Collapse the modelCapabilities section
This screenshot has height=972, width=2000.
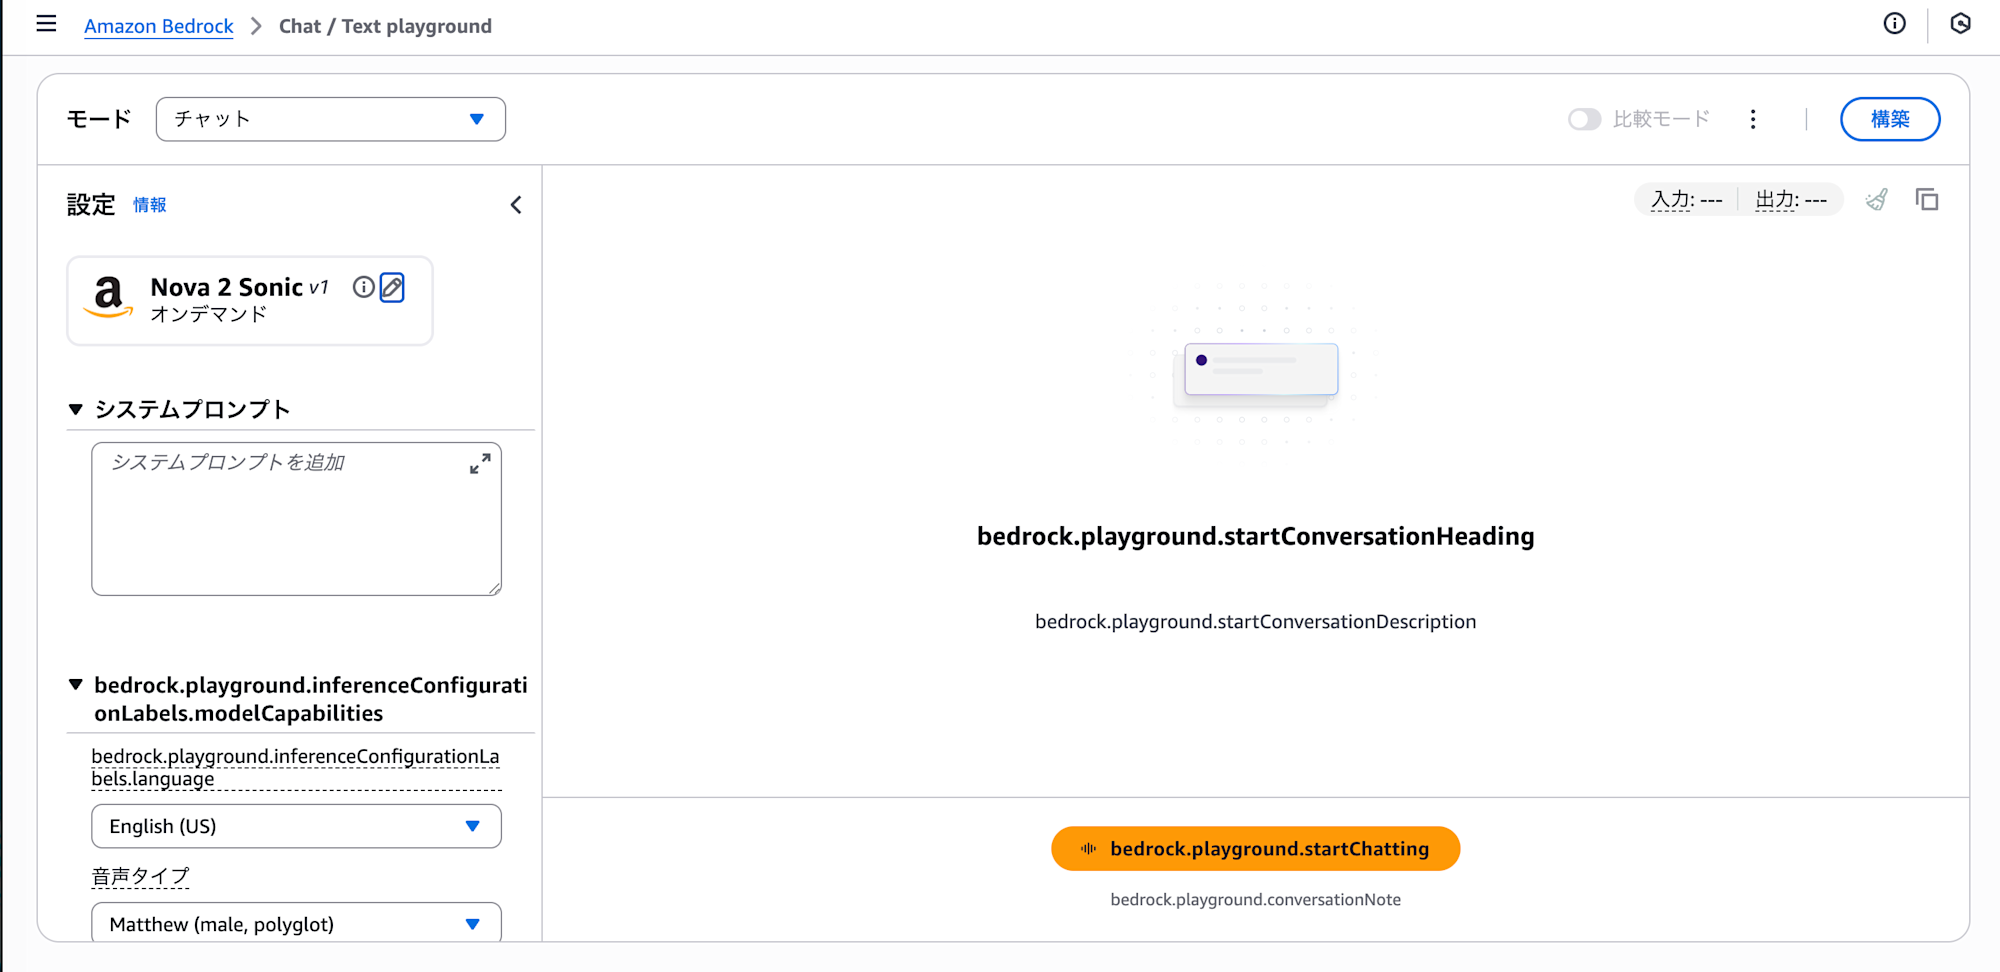(x=76, y=685)
